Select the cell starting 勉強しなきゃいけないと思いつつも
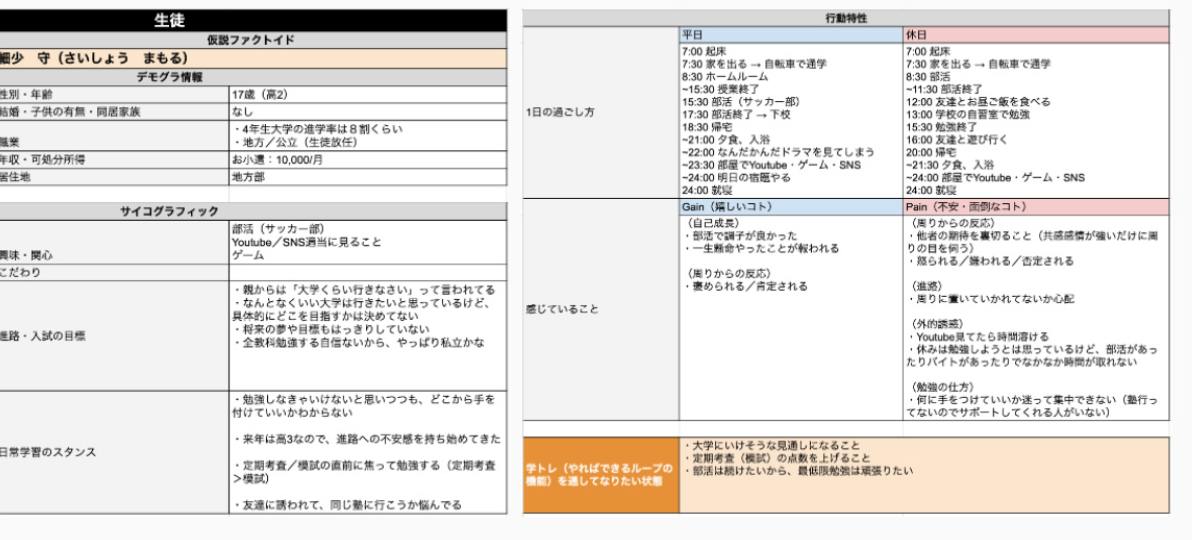Viewport: 1192px width, 540px height. [x=368, y=453]
